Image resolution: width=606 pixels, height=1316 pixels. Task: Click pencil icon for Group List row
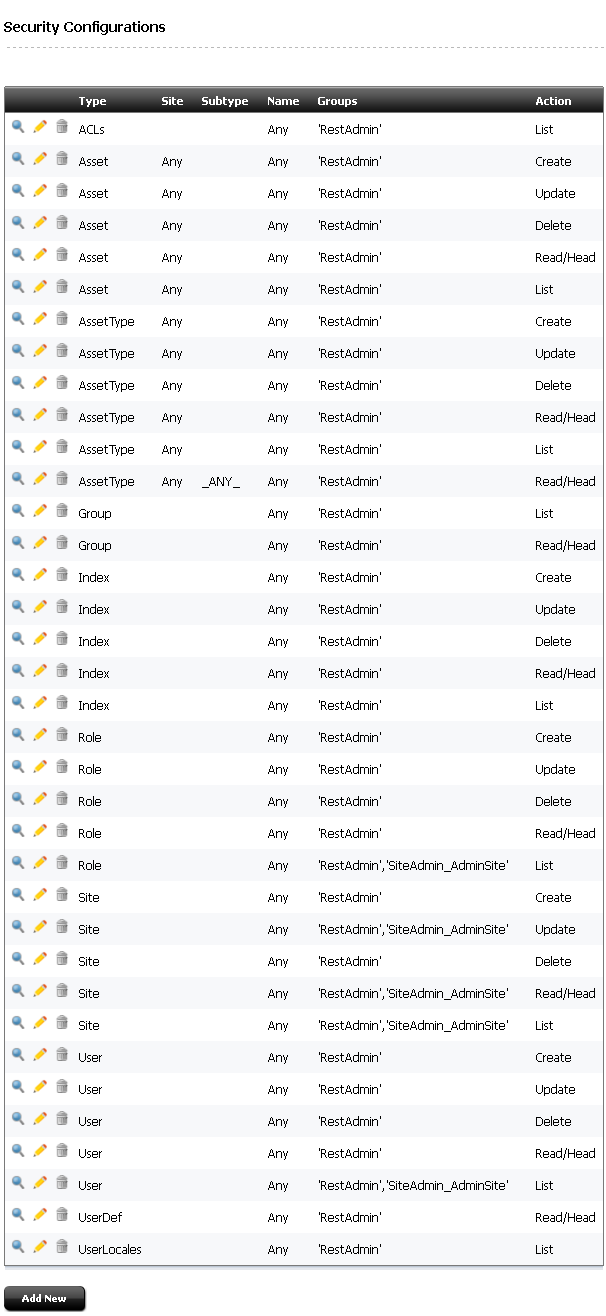(40, 511)
